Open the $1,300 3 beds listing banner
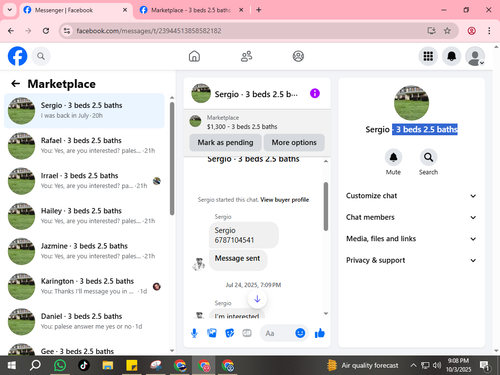 (257, 122)
